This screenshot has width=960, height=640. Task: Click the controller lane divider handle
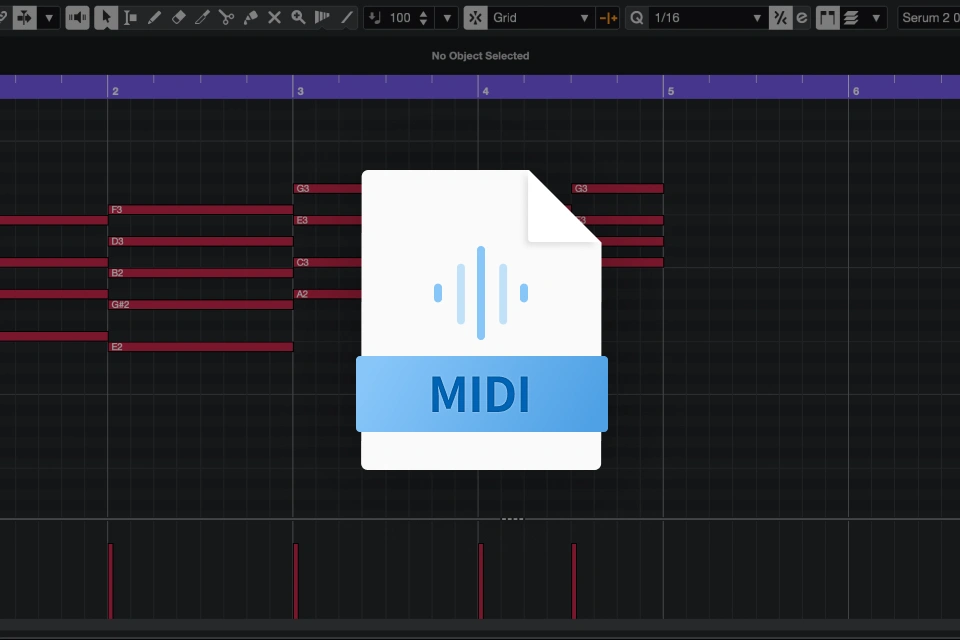(x=512, y=519)
